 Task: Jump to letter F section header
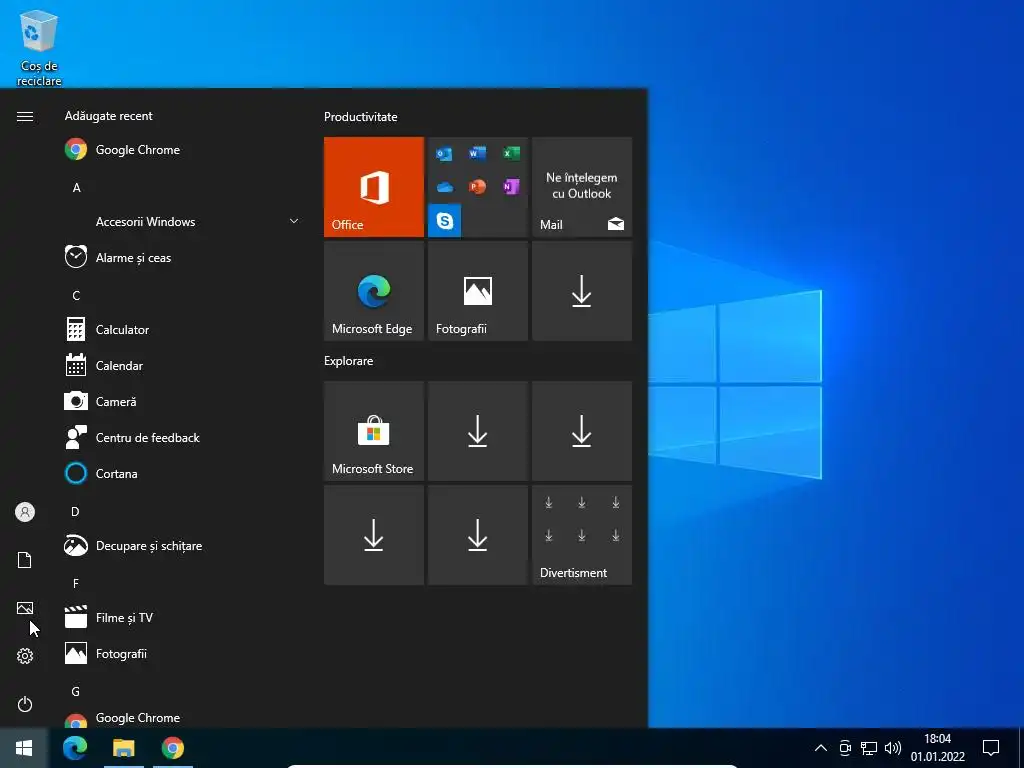coord(76,584)
